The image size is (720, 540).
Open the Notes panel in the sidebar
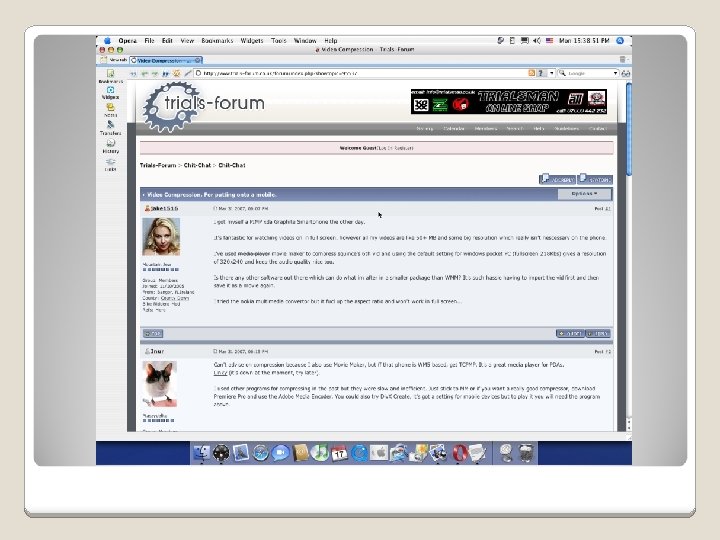click(110, 110)
